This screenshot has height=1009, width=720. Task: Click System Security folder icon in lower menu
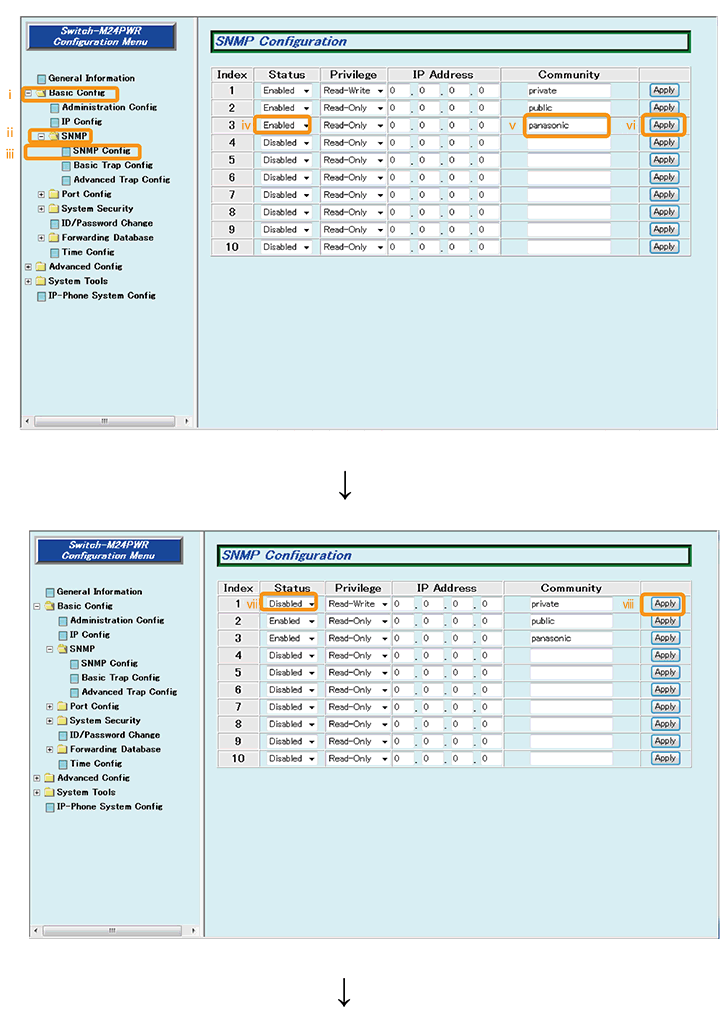click(61, 721)
